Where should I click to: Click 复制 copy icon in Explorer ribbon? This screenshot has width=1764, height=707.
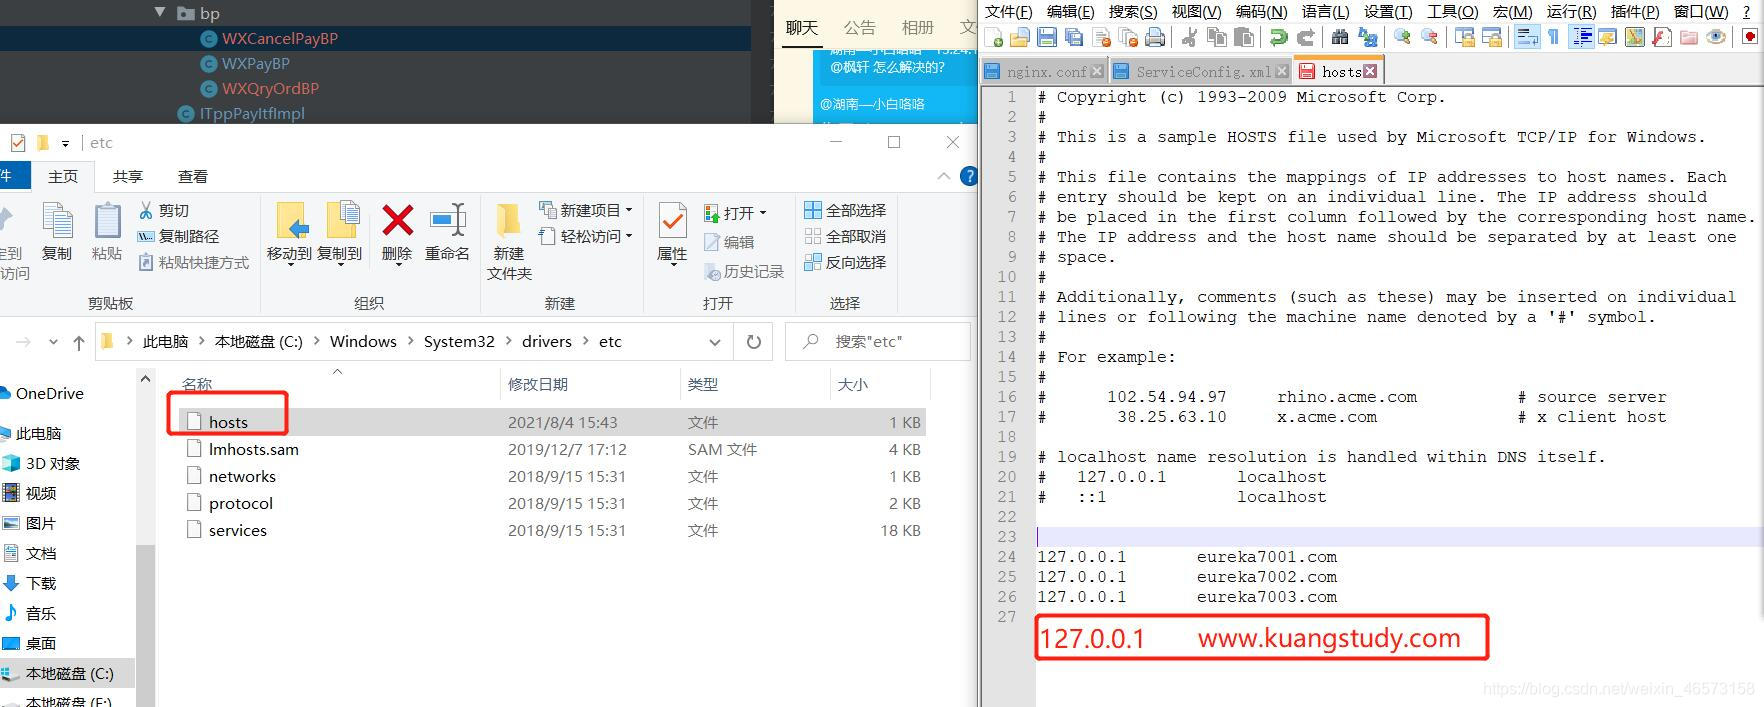point(57,222)
